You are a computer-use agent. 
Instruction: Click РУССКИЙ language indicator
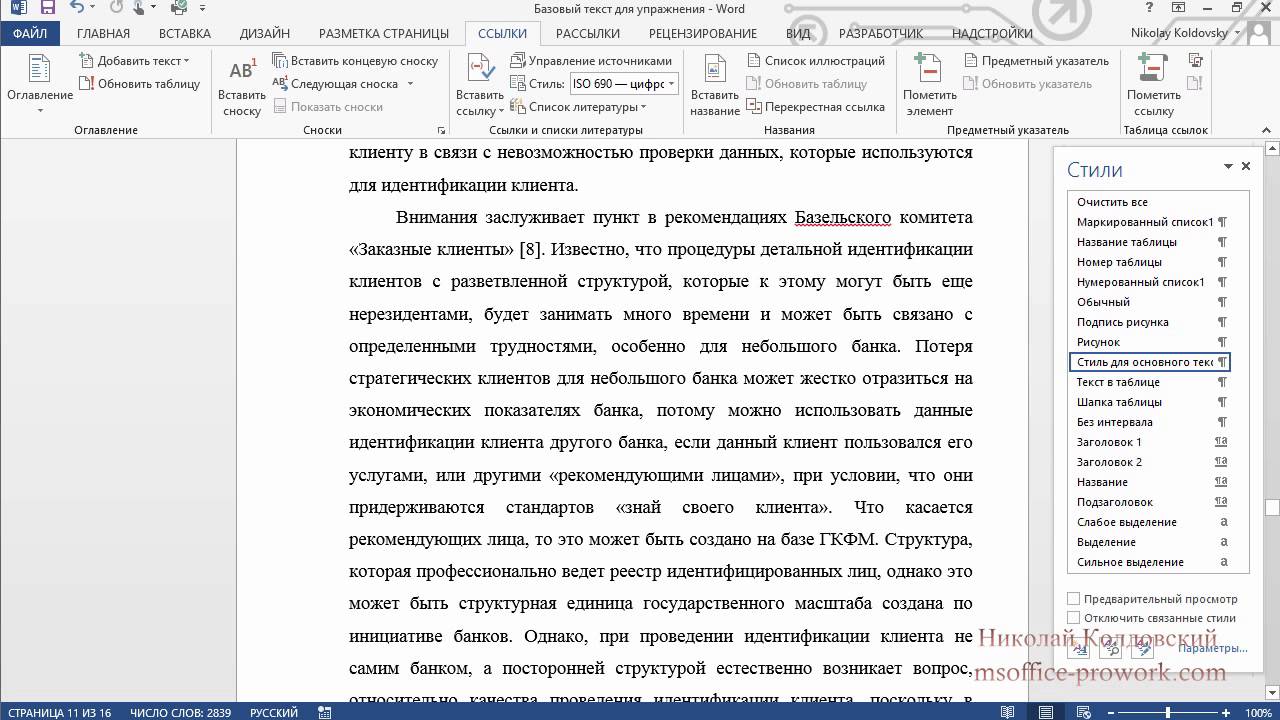tap(273, 713)
